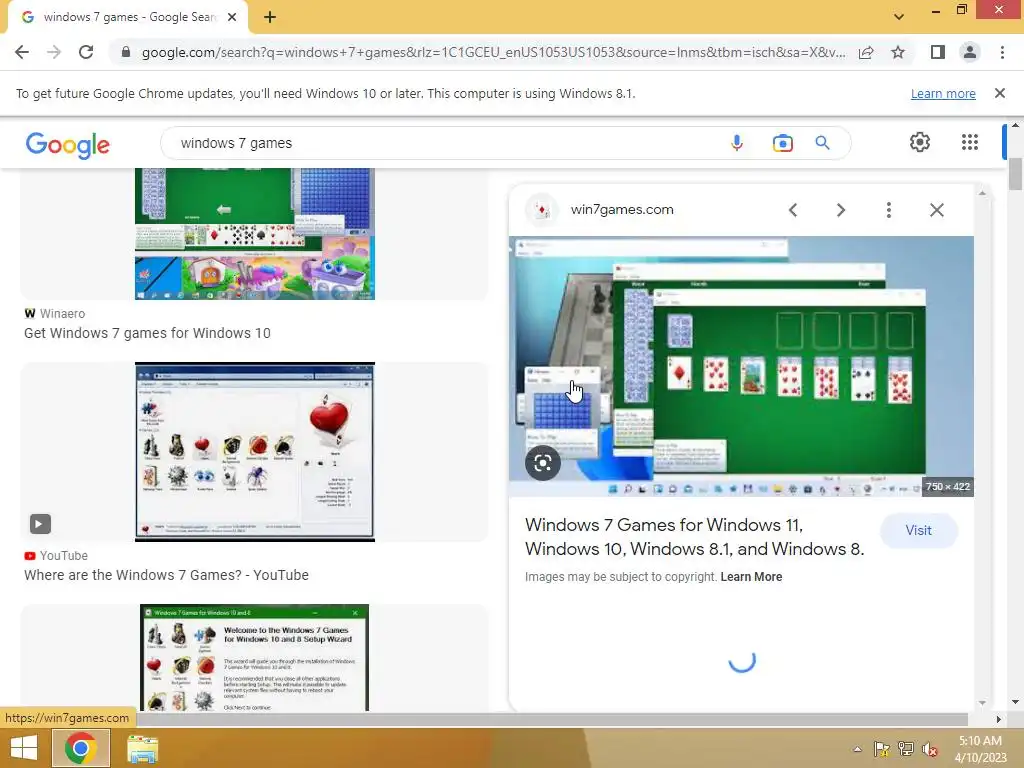Click the page vertical scrollbar thumb
The image size is (1024, 768).
pyautogui.click(x=1015, y=173)
